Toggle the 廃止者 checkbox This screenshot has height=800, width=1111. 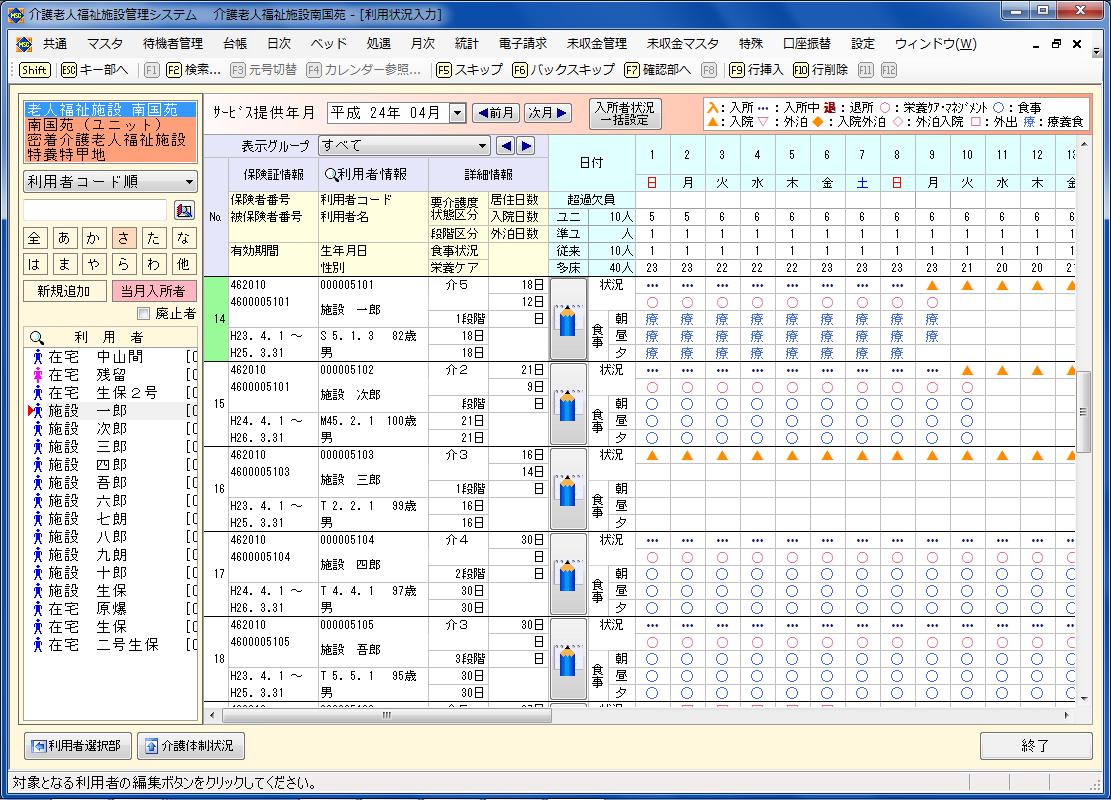click(143, 314)
